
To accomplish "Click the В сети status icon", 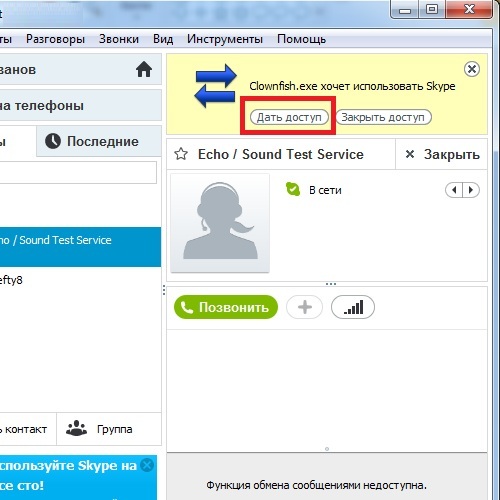I will [293, 189].
